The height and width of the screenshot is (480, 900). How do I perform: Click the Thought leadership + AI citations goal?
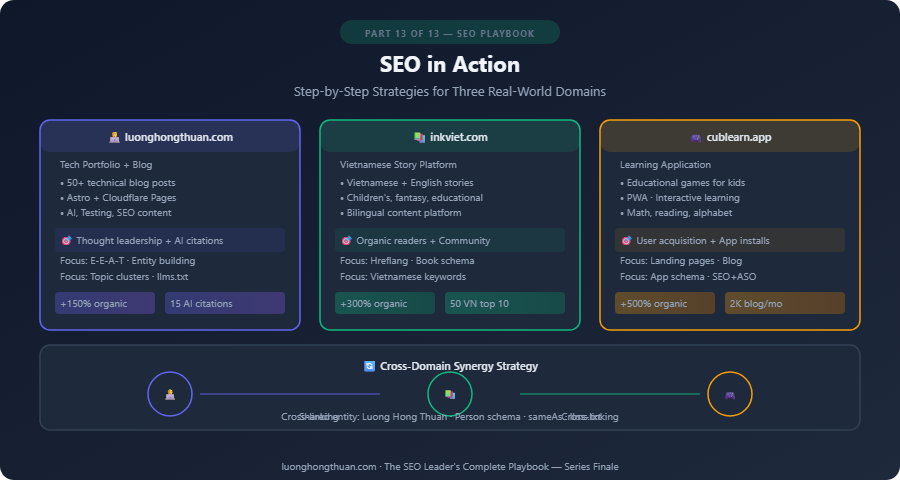(170, 240)
